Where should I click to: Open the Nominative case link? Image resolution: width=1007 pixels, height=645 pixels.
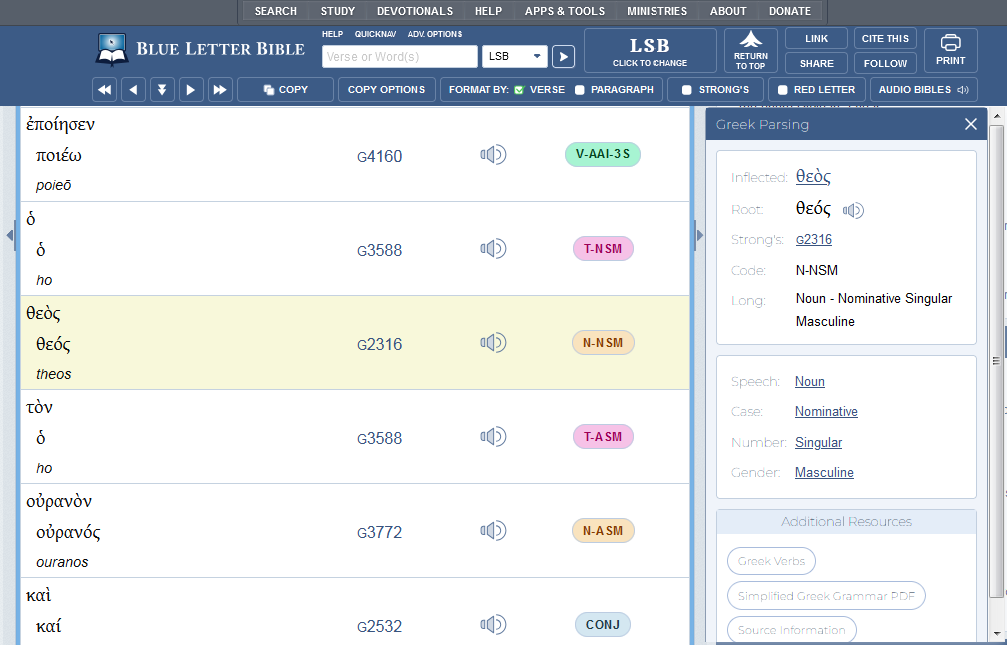(x=826, y=412)
